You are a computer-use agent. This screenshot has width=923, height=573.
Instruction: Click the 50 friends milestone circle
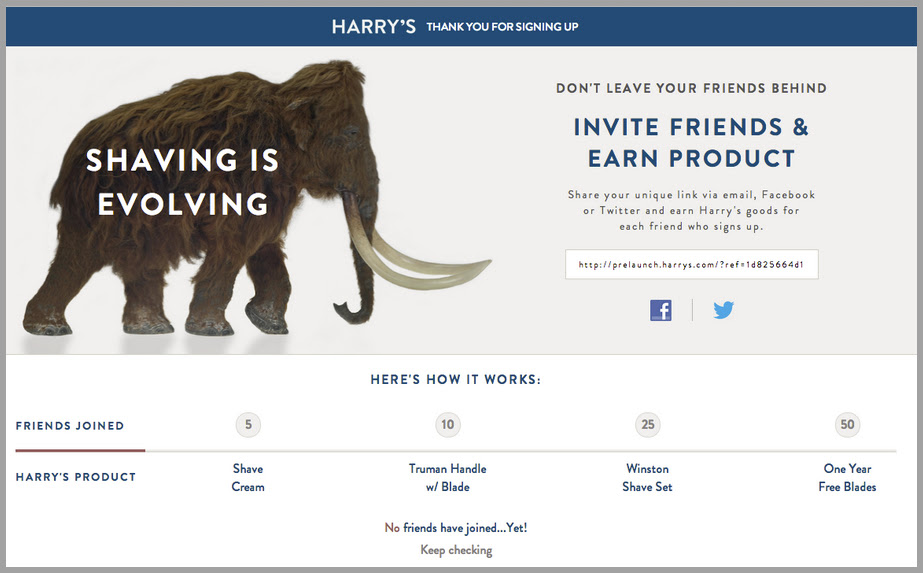[847, 425]
